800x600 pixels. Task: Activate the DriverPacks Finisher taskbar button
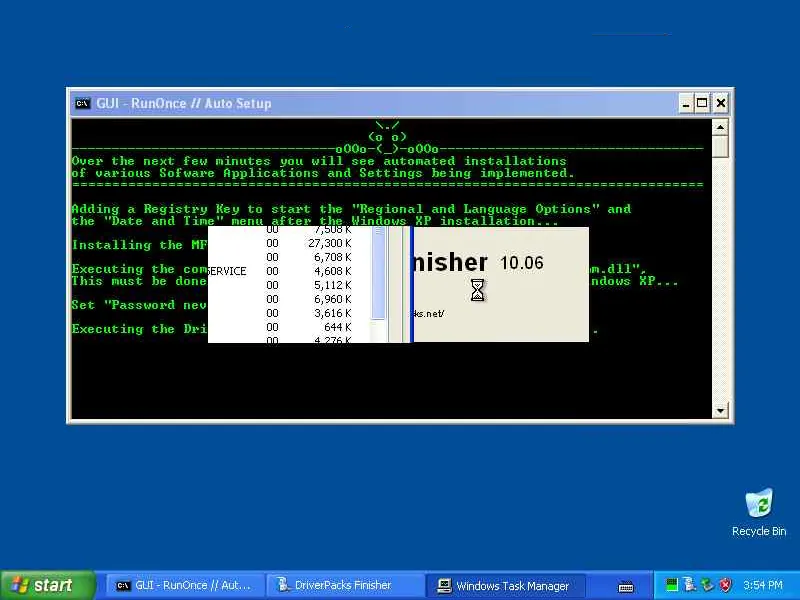(x=345, y=586)
